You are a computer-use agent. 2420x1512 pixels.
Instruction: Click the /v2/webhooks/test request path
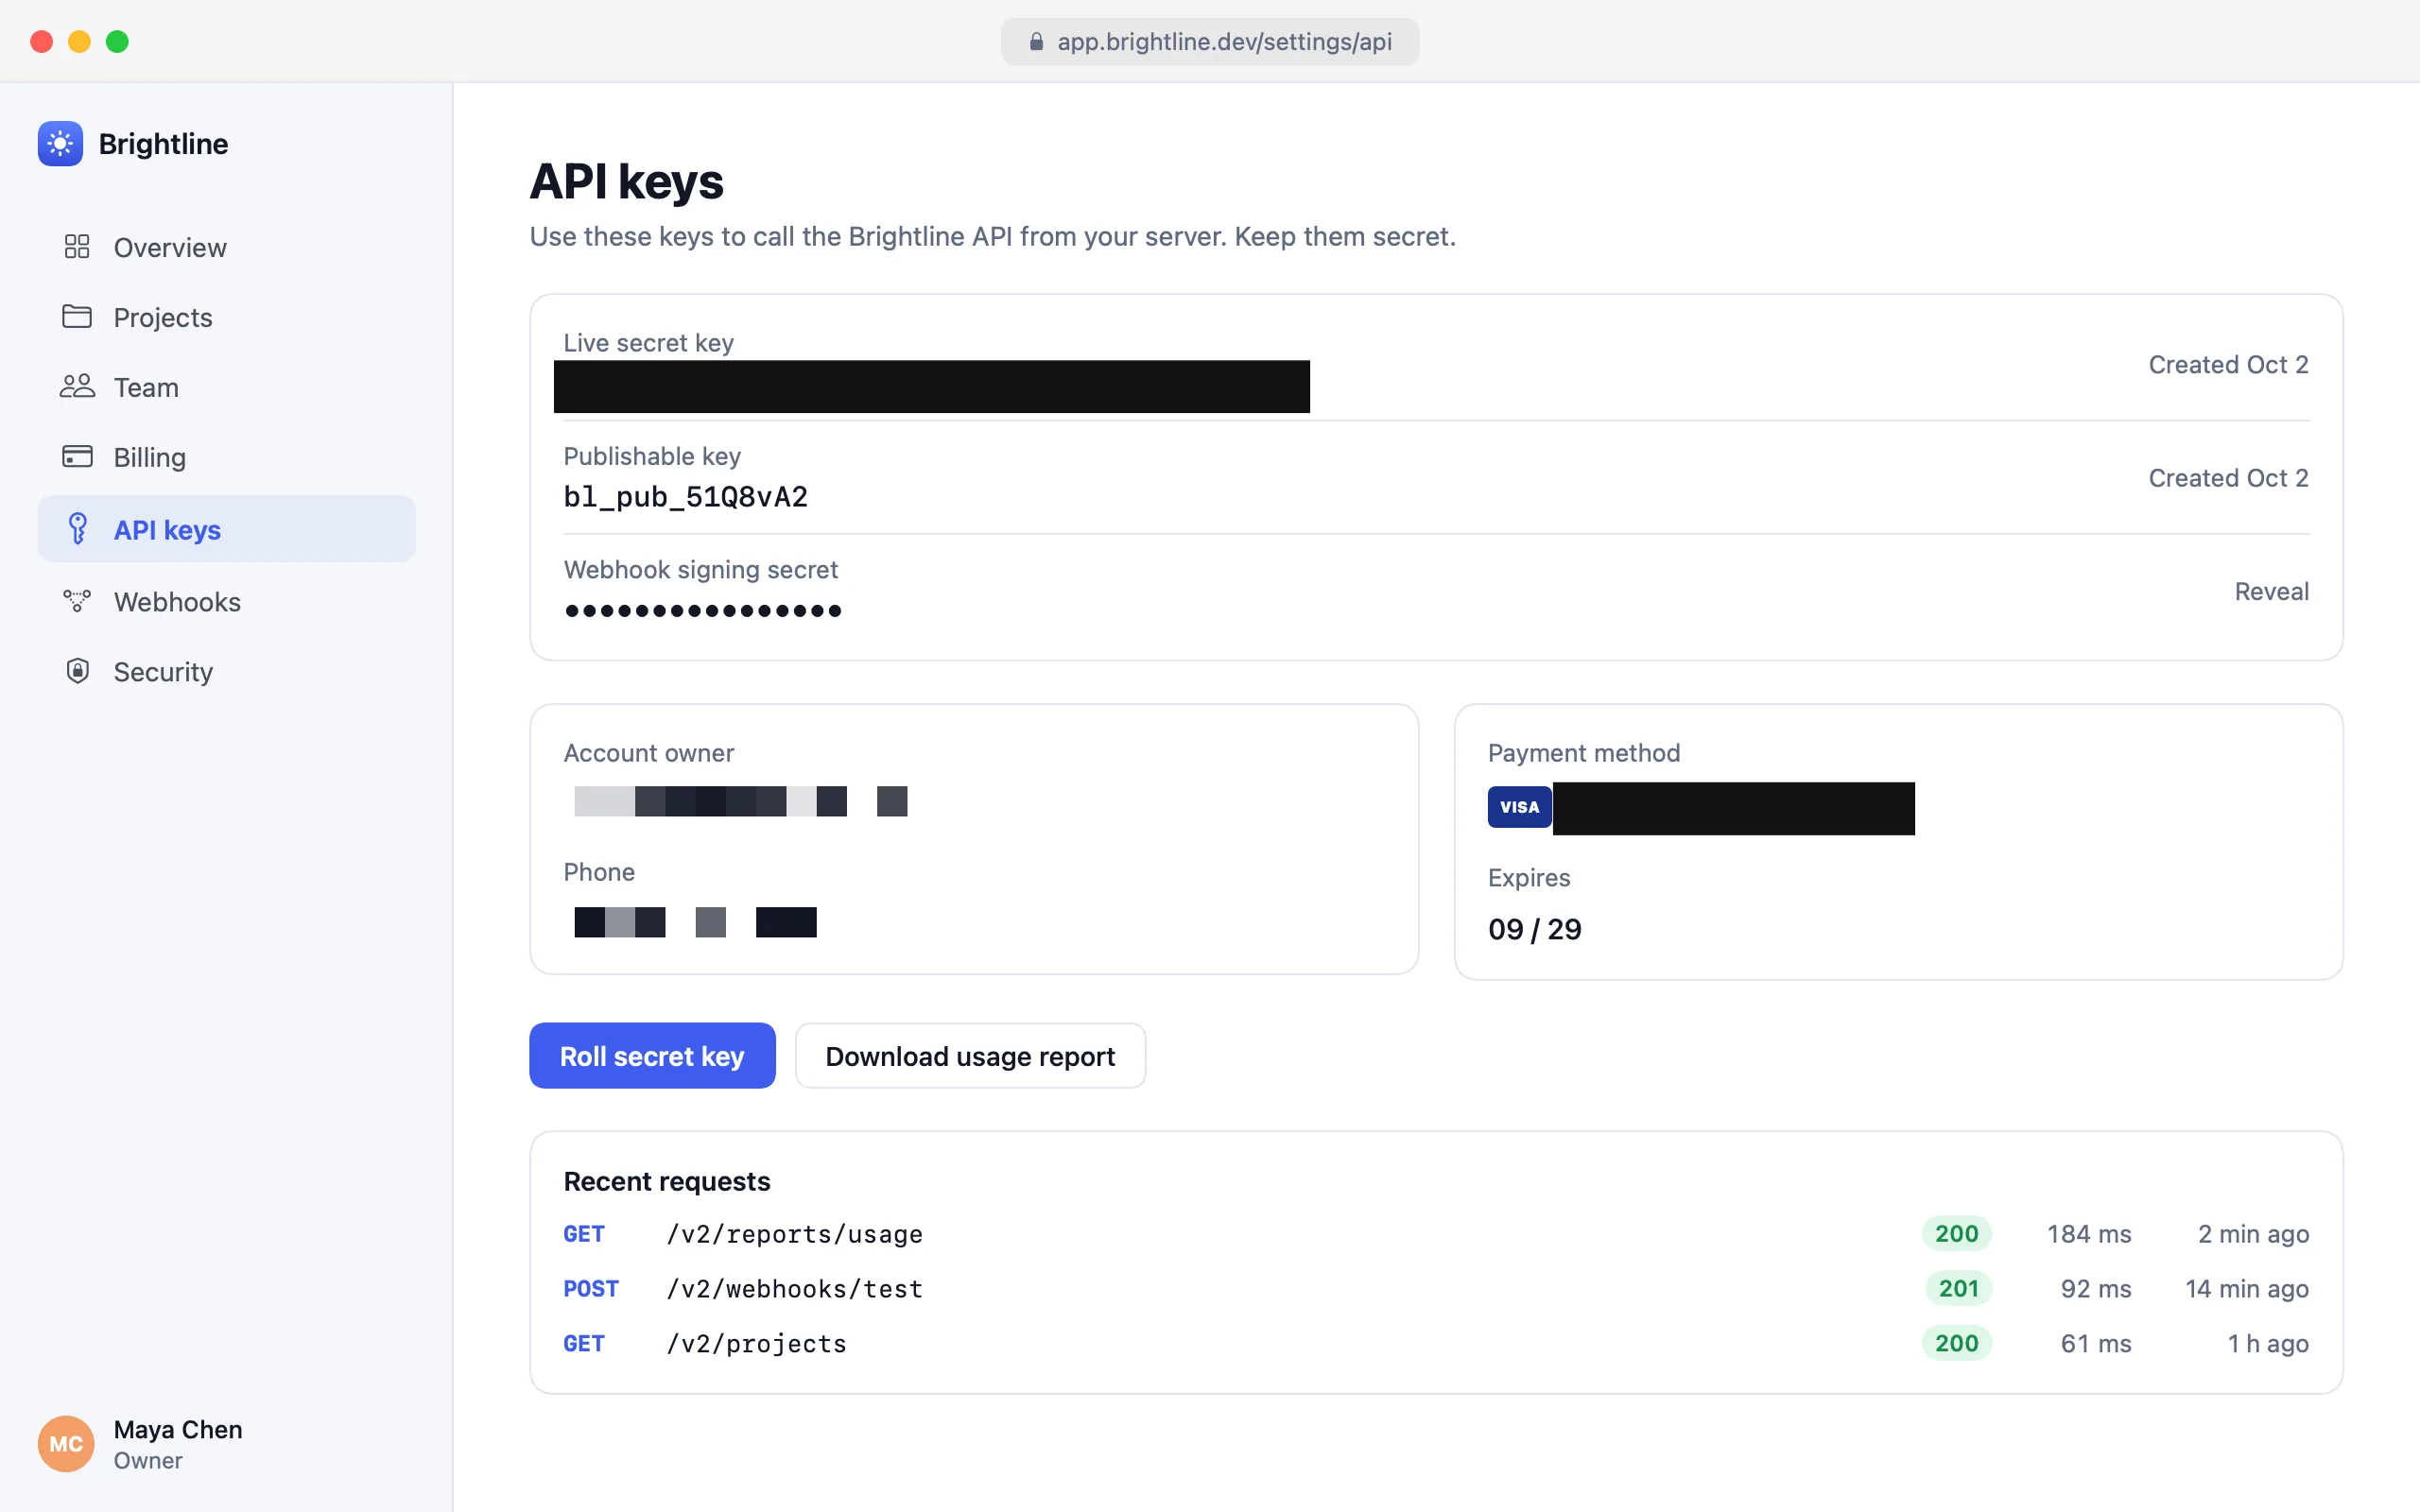tap(794, 1288)
